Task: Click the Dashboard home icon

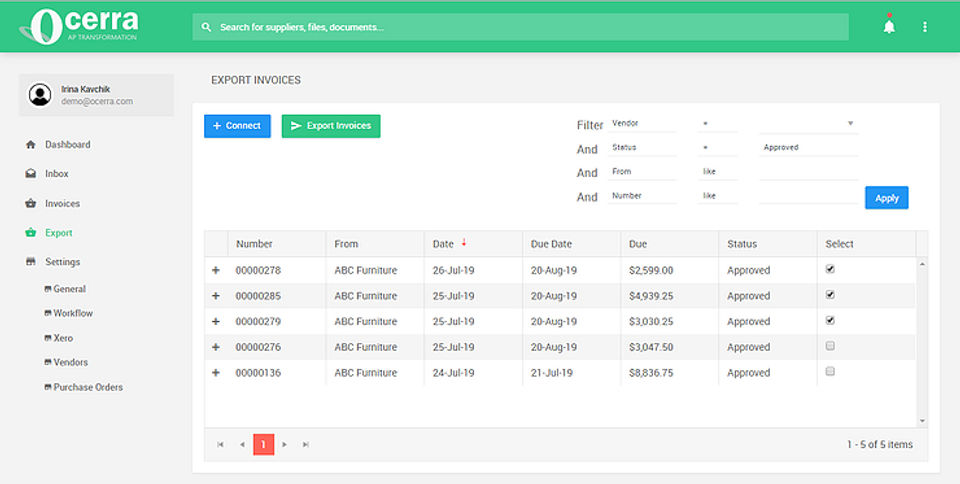Action: coord(31,144)
